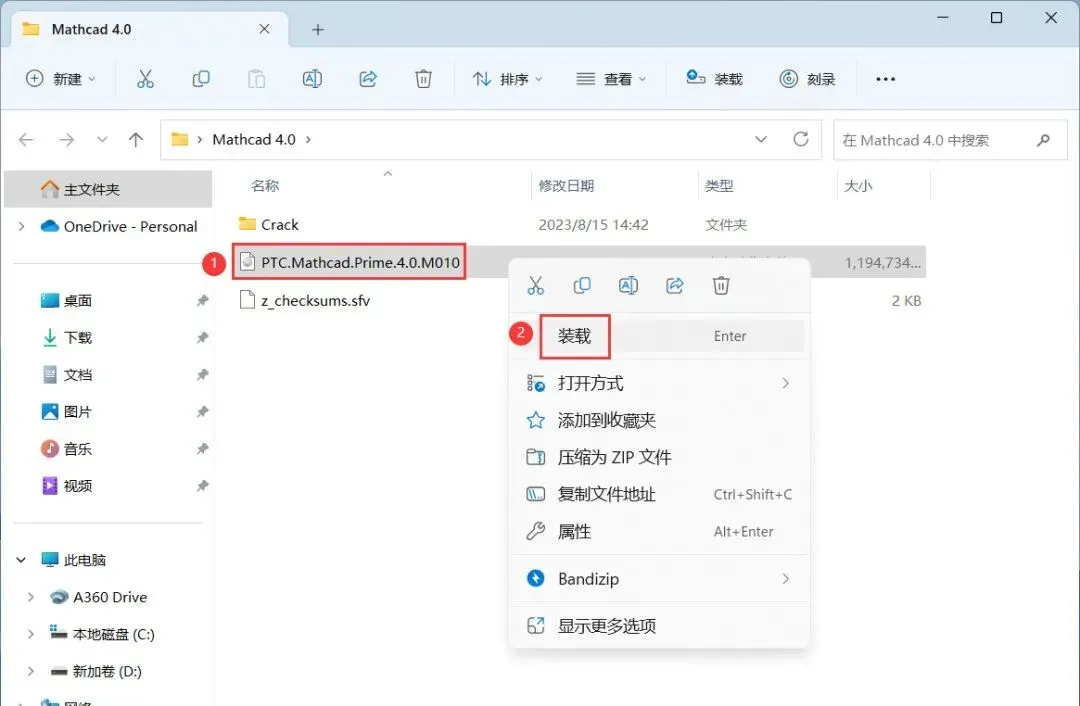Click the toolbar Paste icon
Image resolution: width=1080 pixels, height=706 pixels.
point(256,79)
